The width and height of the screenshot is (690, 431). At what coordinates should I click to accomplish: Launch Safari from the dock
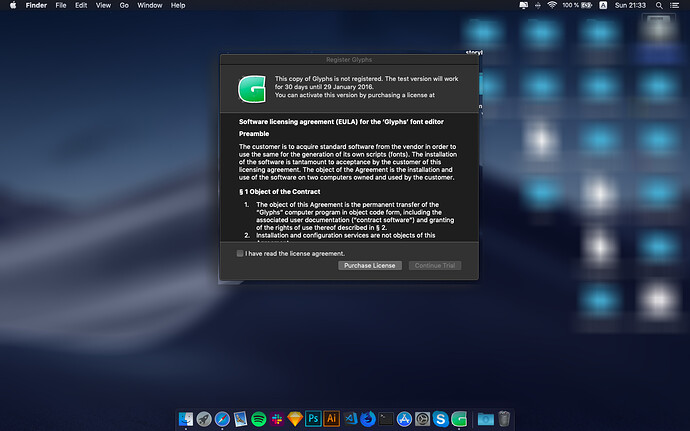pos(222,419)
